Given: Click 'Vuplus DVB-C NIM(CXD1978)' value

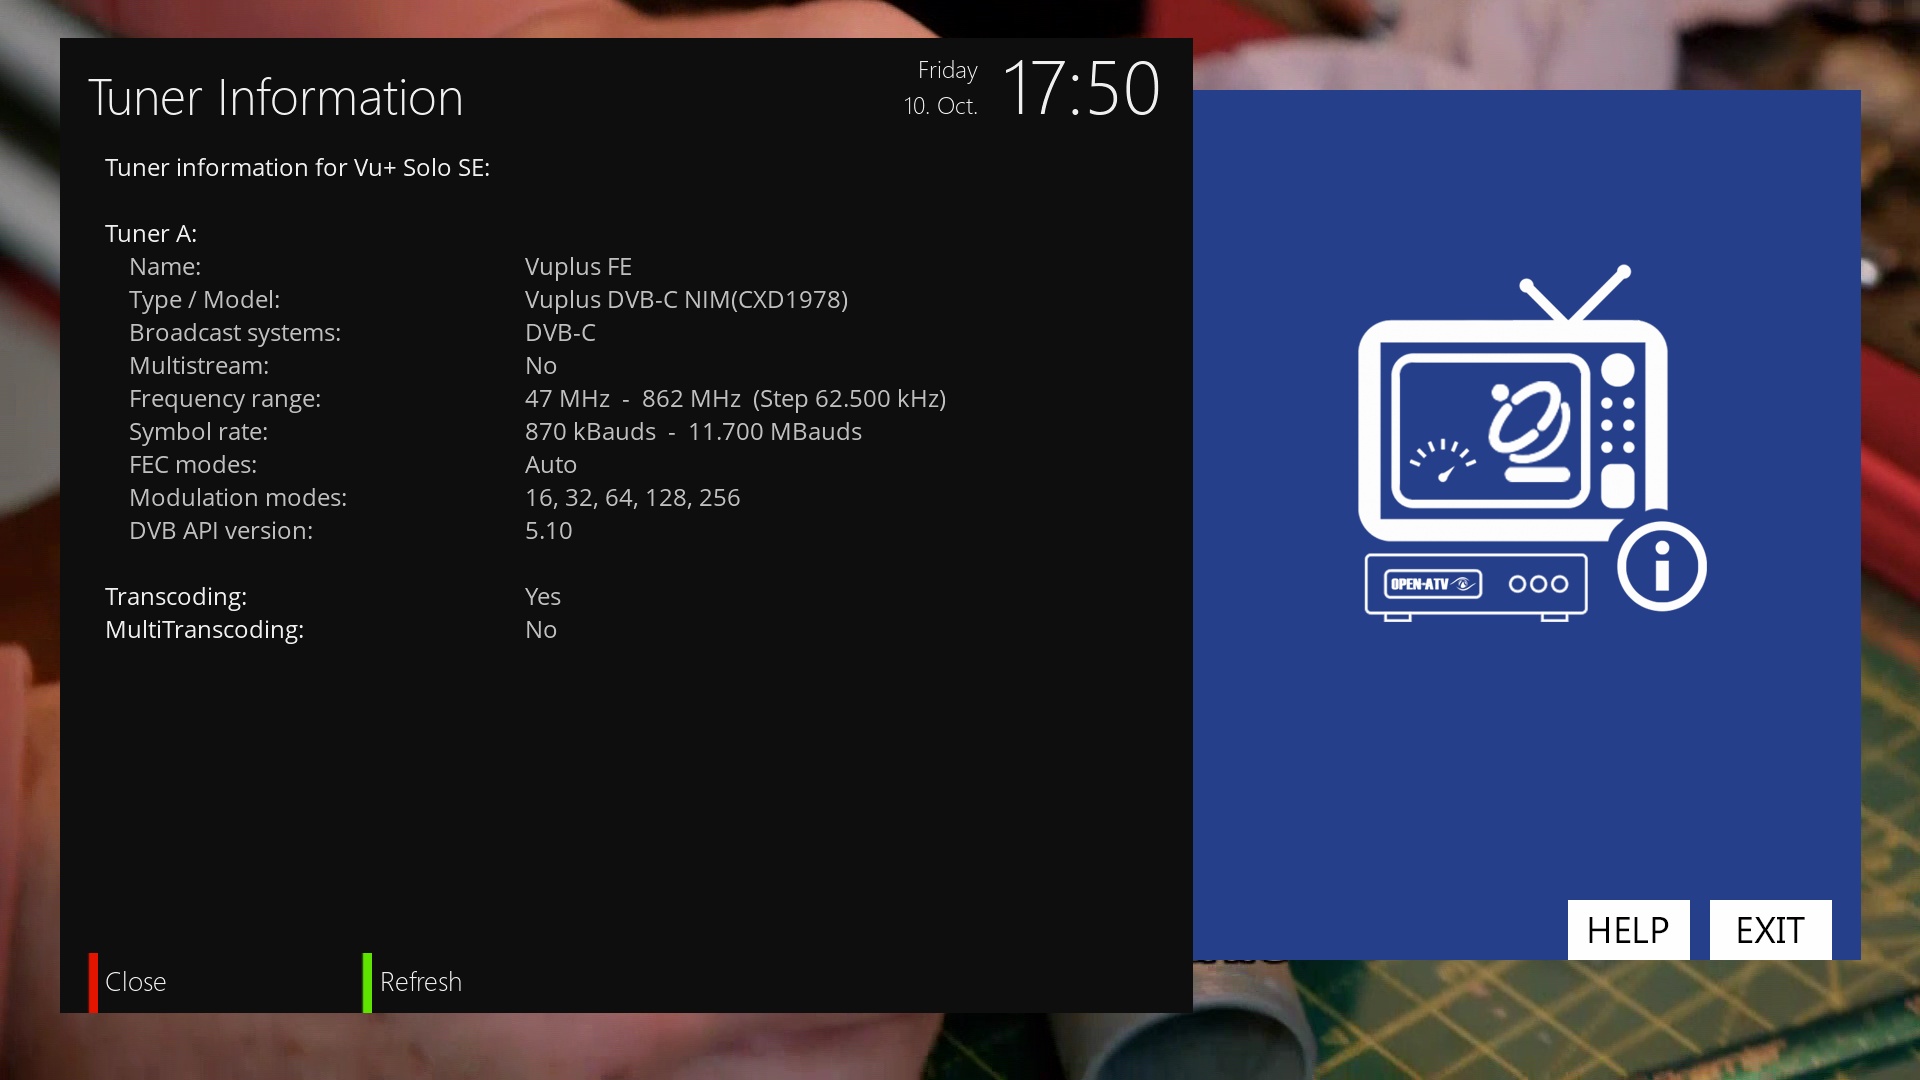Looking at the screenshot, I should [686, 300].
